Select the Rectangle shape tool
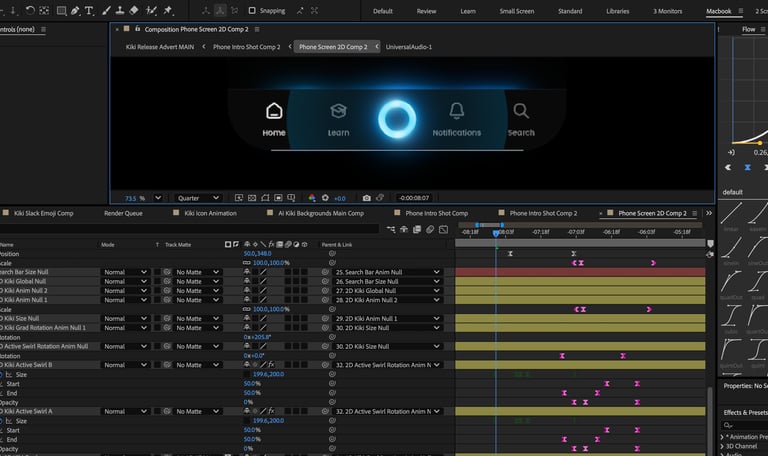 point(61,11)
